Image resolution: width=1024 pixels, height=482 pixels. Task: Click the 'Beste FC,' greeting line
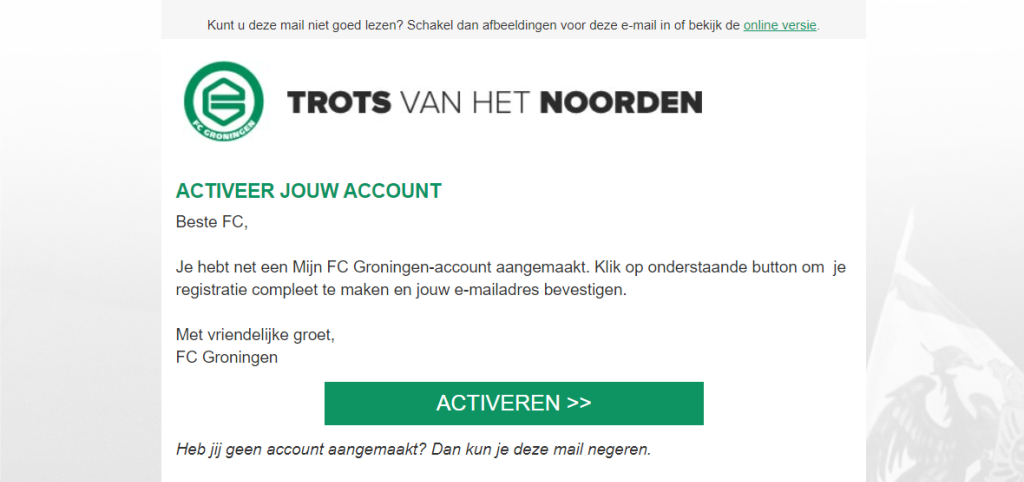(x=212, y=222)
